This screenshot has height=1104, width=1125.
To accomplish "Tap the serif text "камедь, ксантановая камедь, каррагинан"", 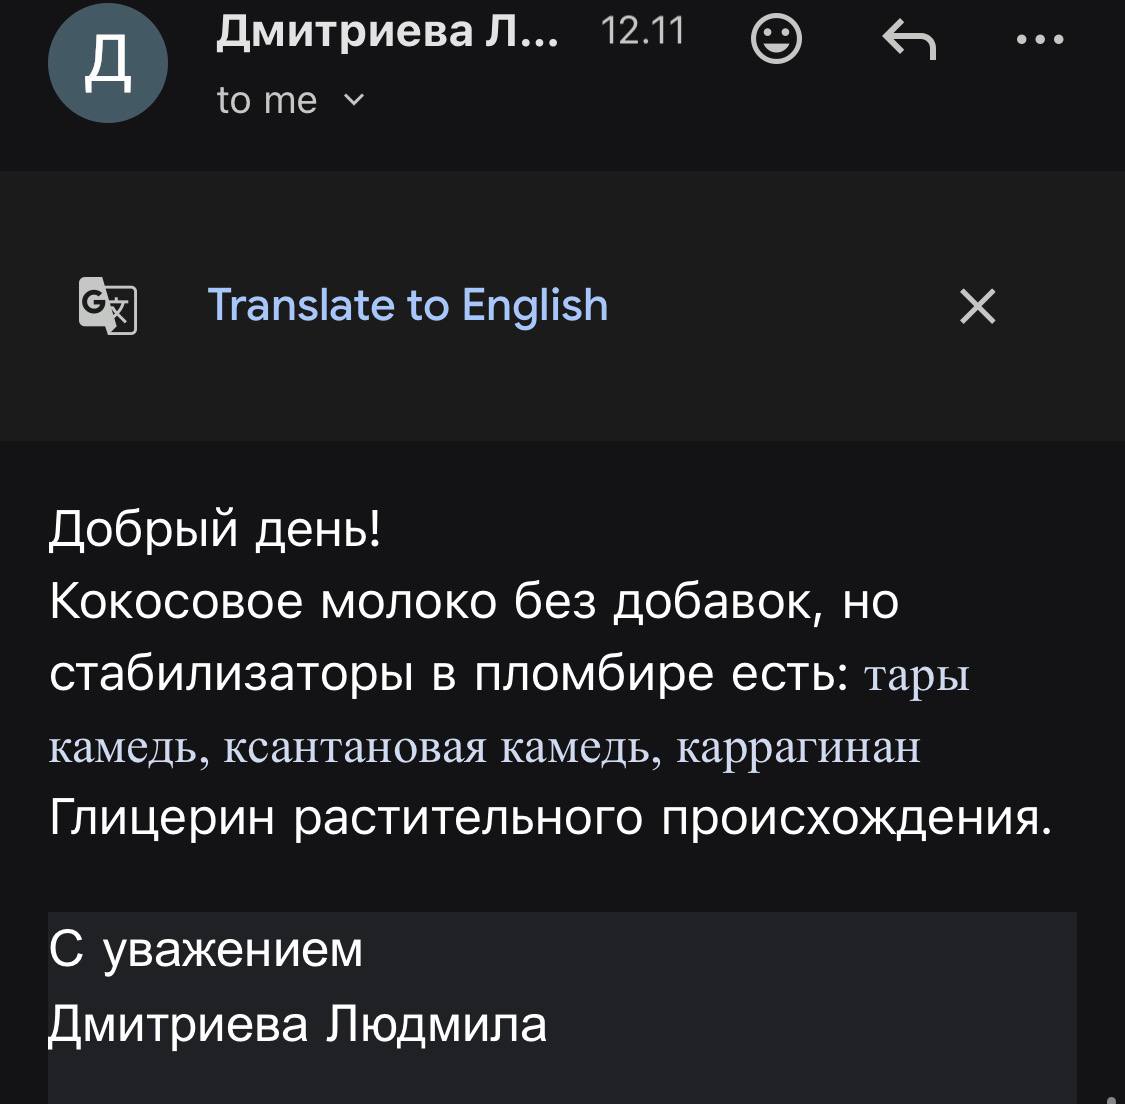I will pyautogui.click(x=484, y=747).
